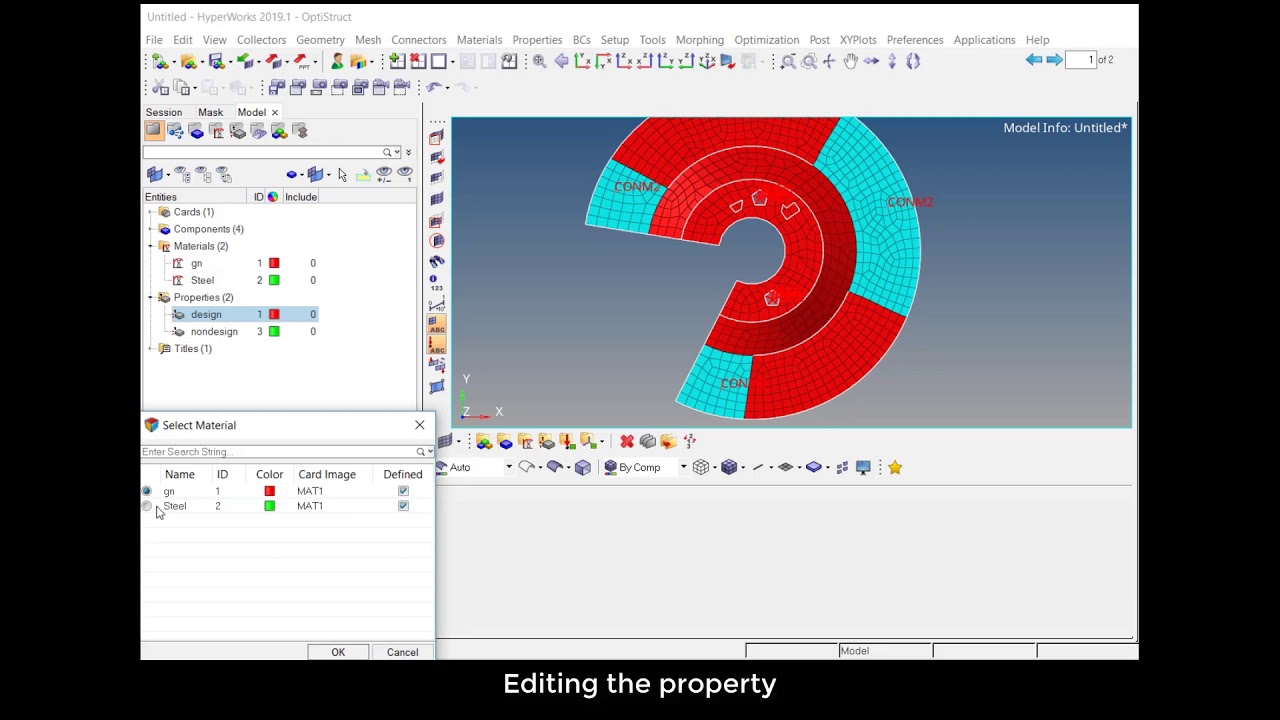The image size is (1280, 720).
Task: Switch to the Session tab
Action: pyautogui.click(x=164, y=112)
